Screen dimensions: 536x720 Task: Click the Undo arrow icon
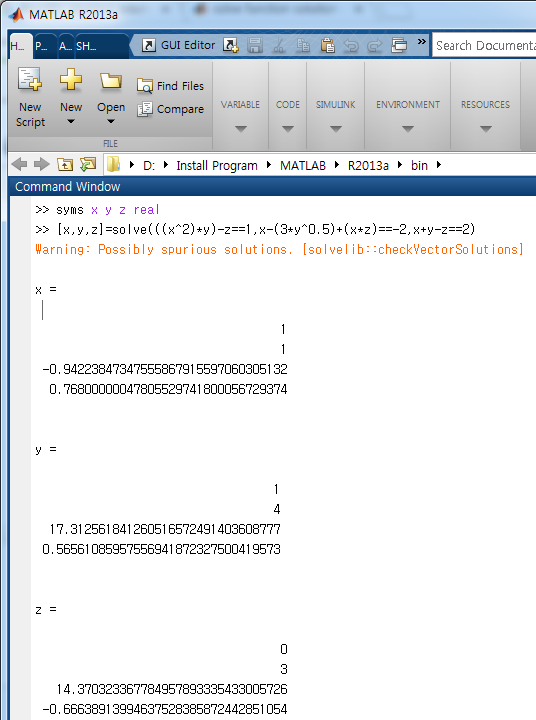click(x=351, y=45)
